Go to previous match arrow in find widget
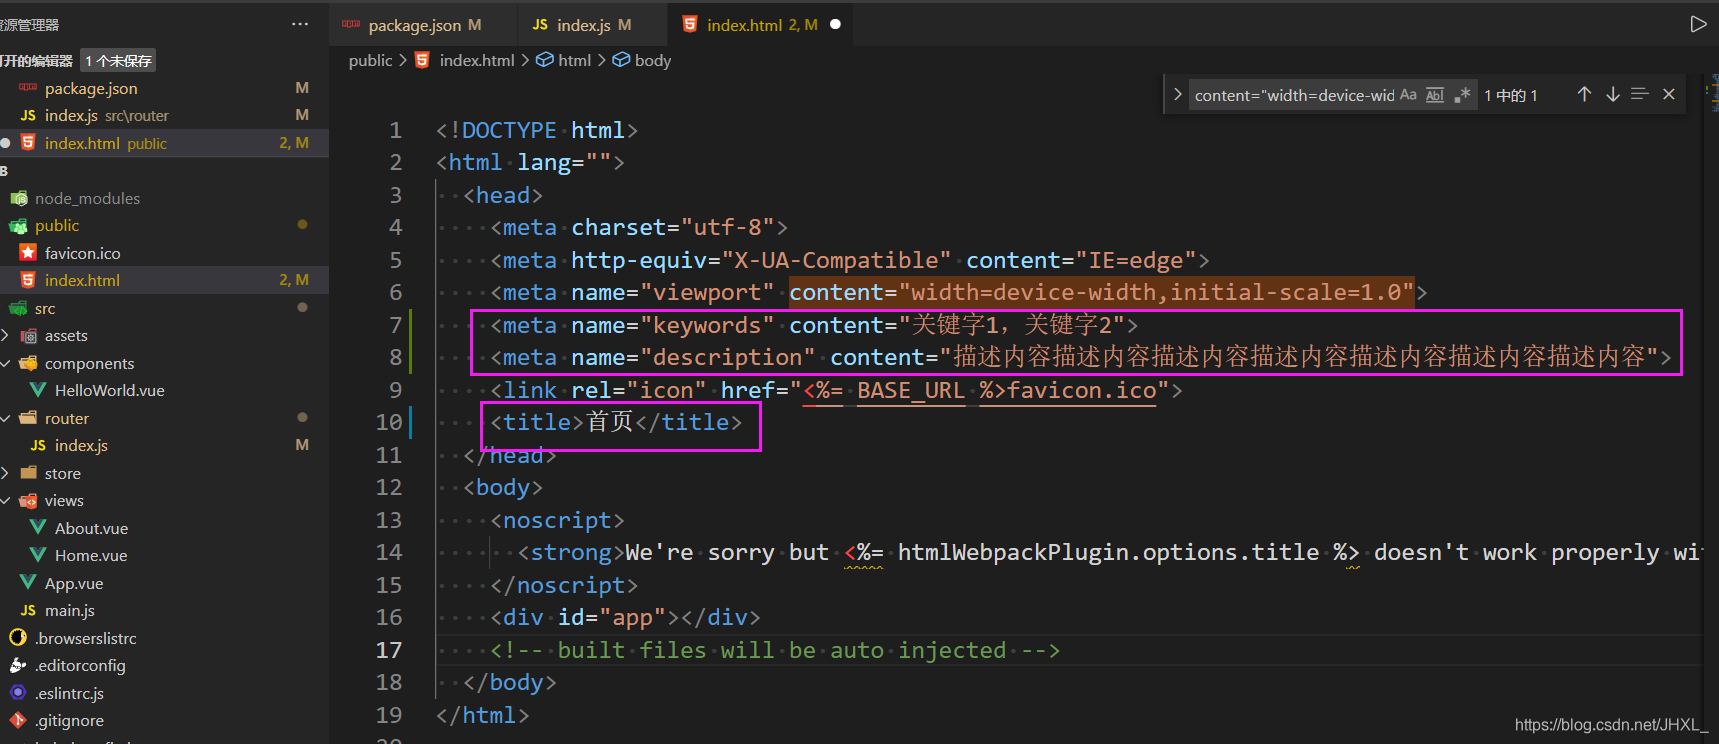This screenshot has width=1719, height=744. [1584, 94]
